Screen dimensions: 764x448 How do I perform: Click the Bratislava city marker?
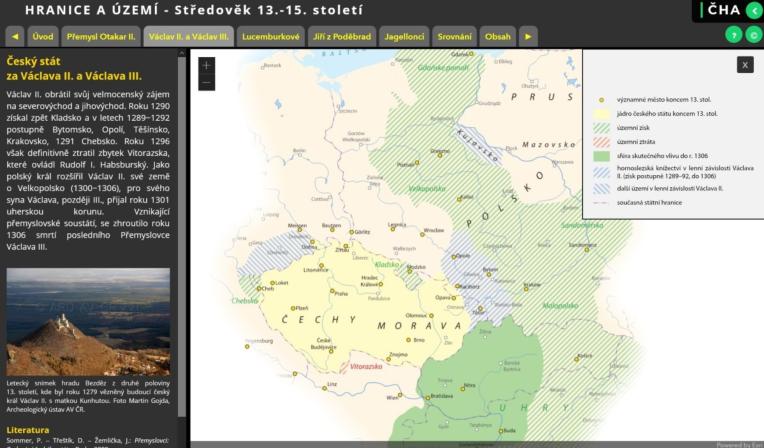pyautogui.click(x=428, y=398)
